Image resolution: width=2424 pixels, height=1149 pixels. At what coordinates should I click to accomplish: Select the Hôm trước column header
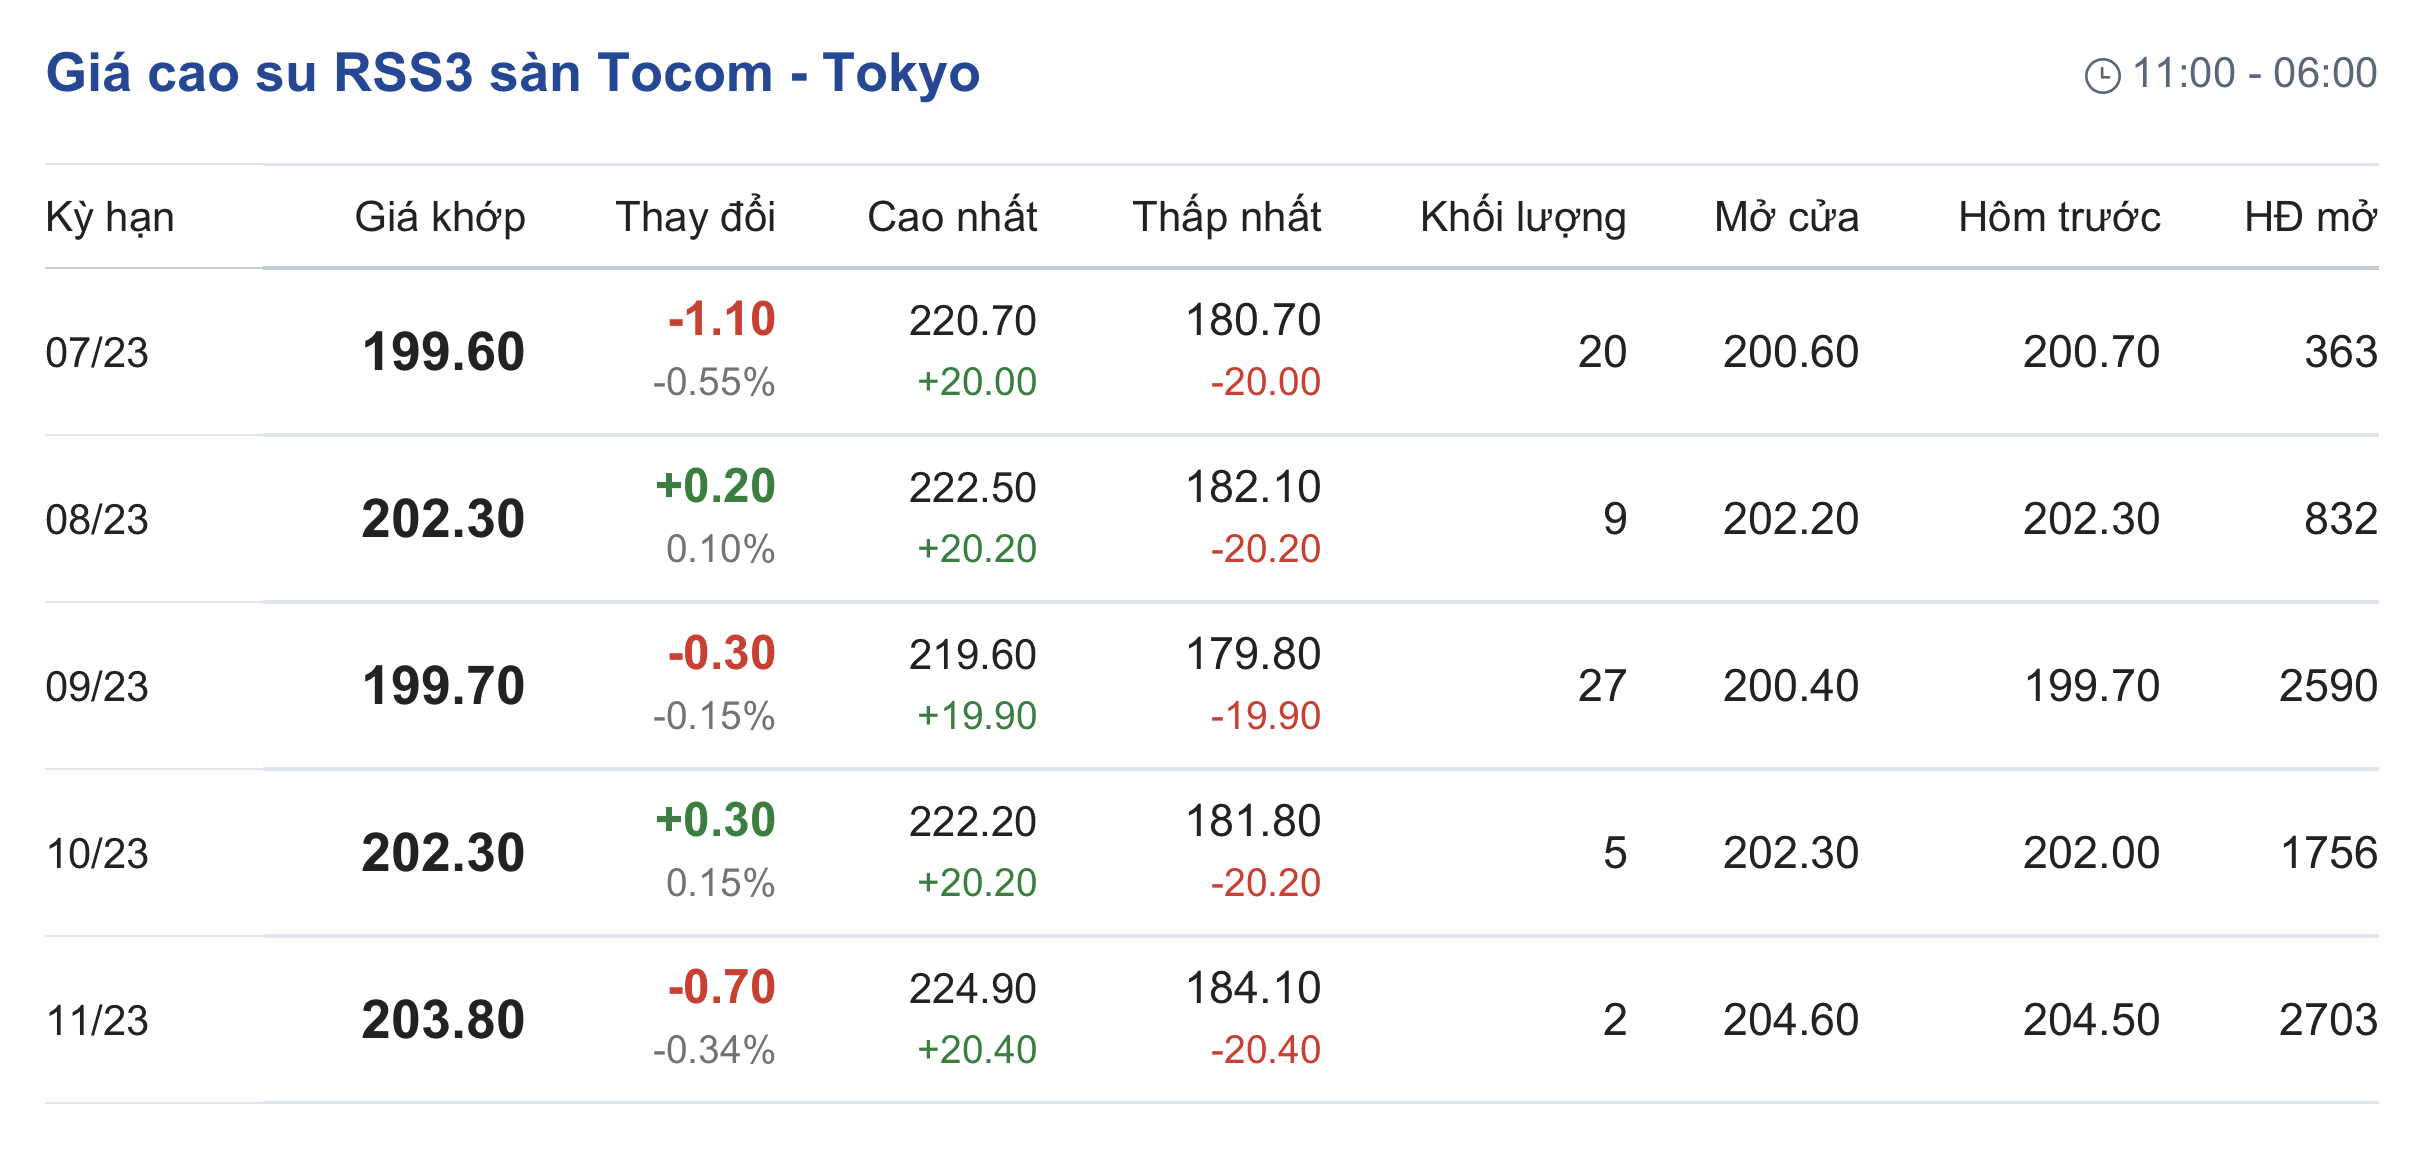coord(2059,217)
